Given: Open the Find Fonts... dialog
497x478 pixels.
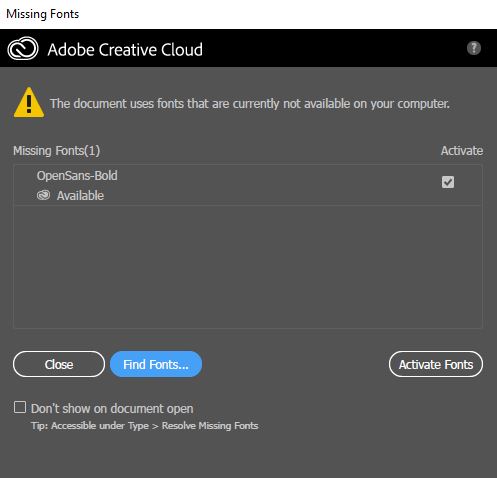Looking at the screenshot, I should [156, 364].
